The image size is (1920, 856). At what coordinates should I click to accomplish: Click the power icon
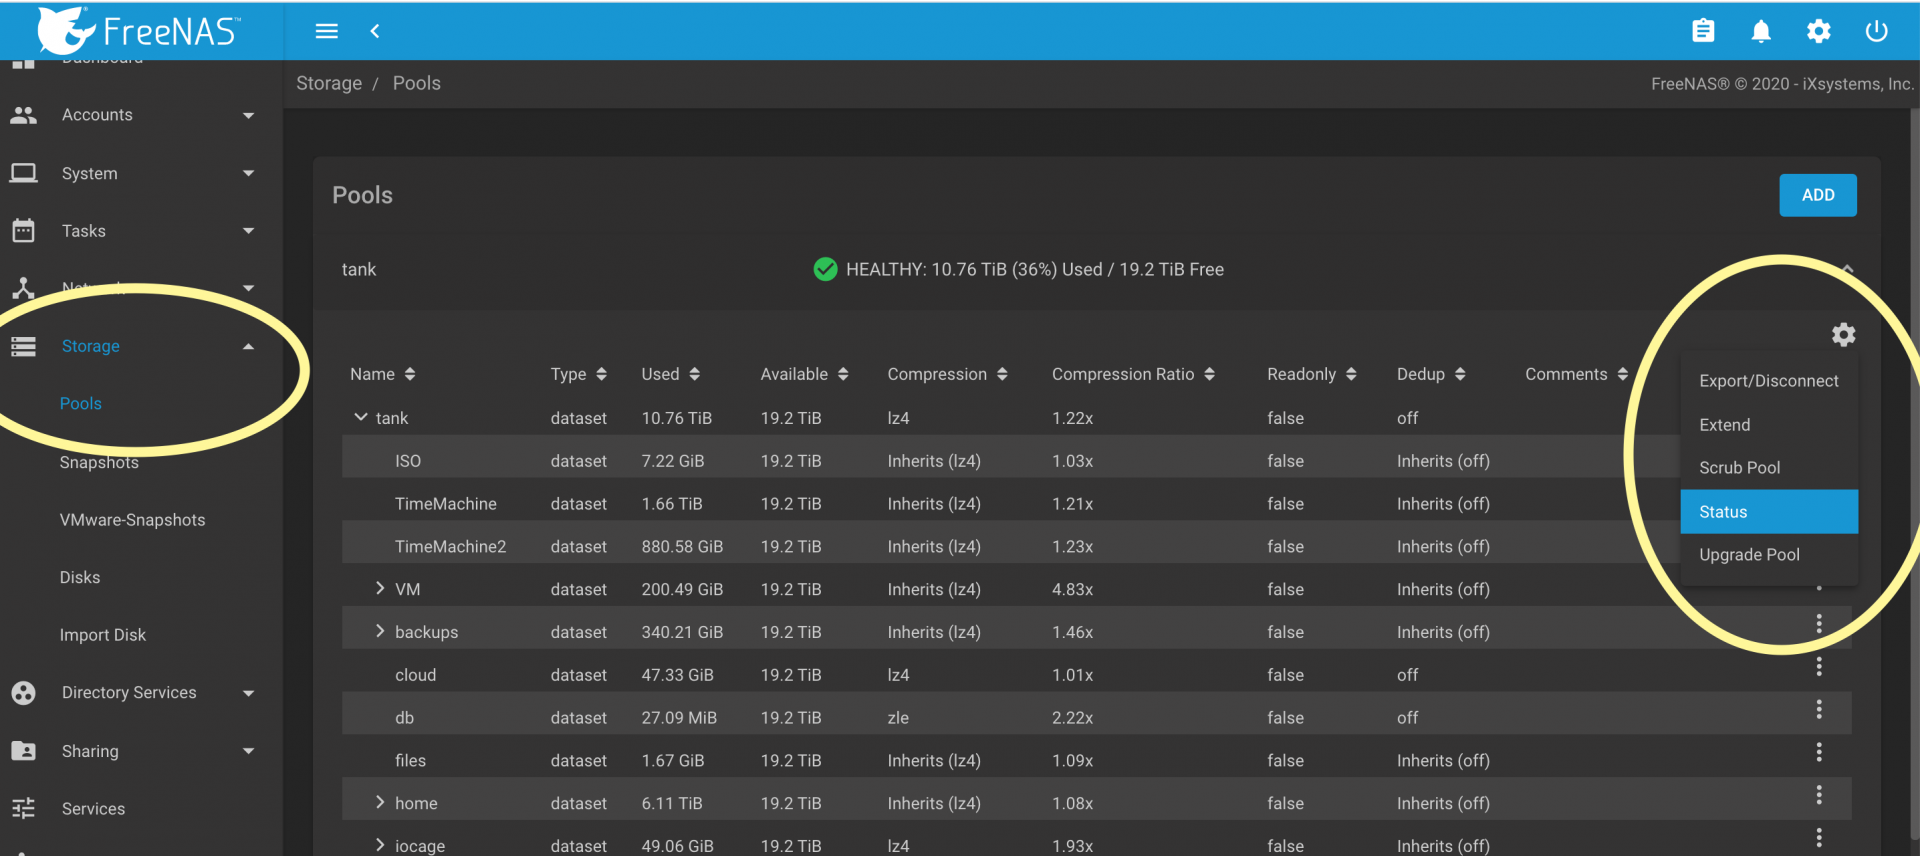[x=1877, y=31]
